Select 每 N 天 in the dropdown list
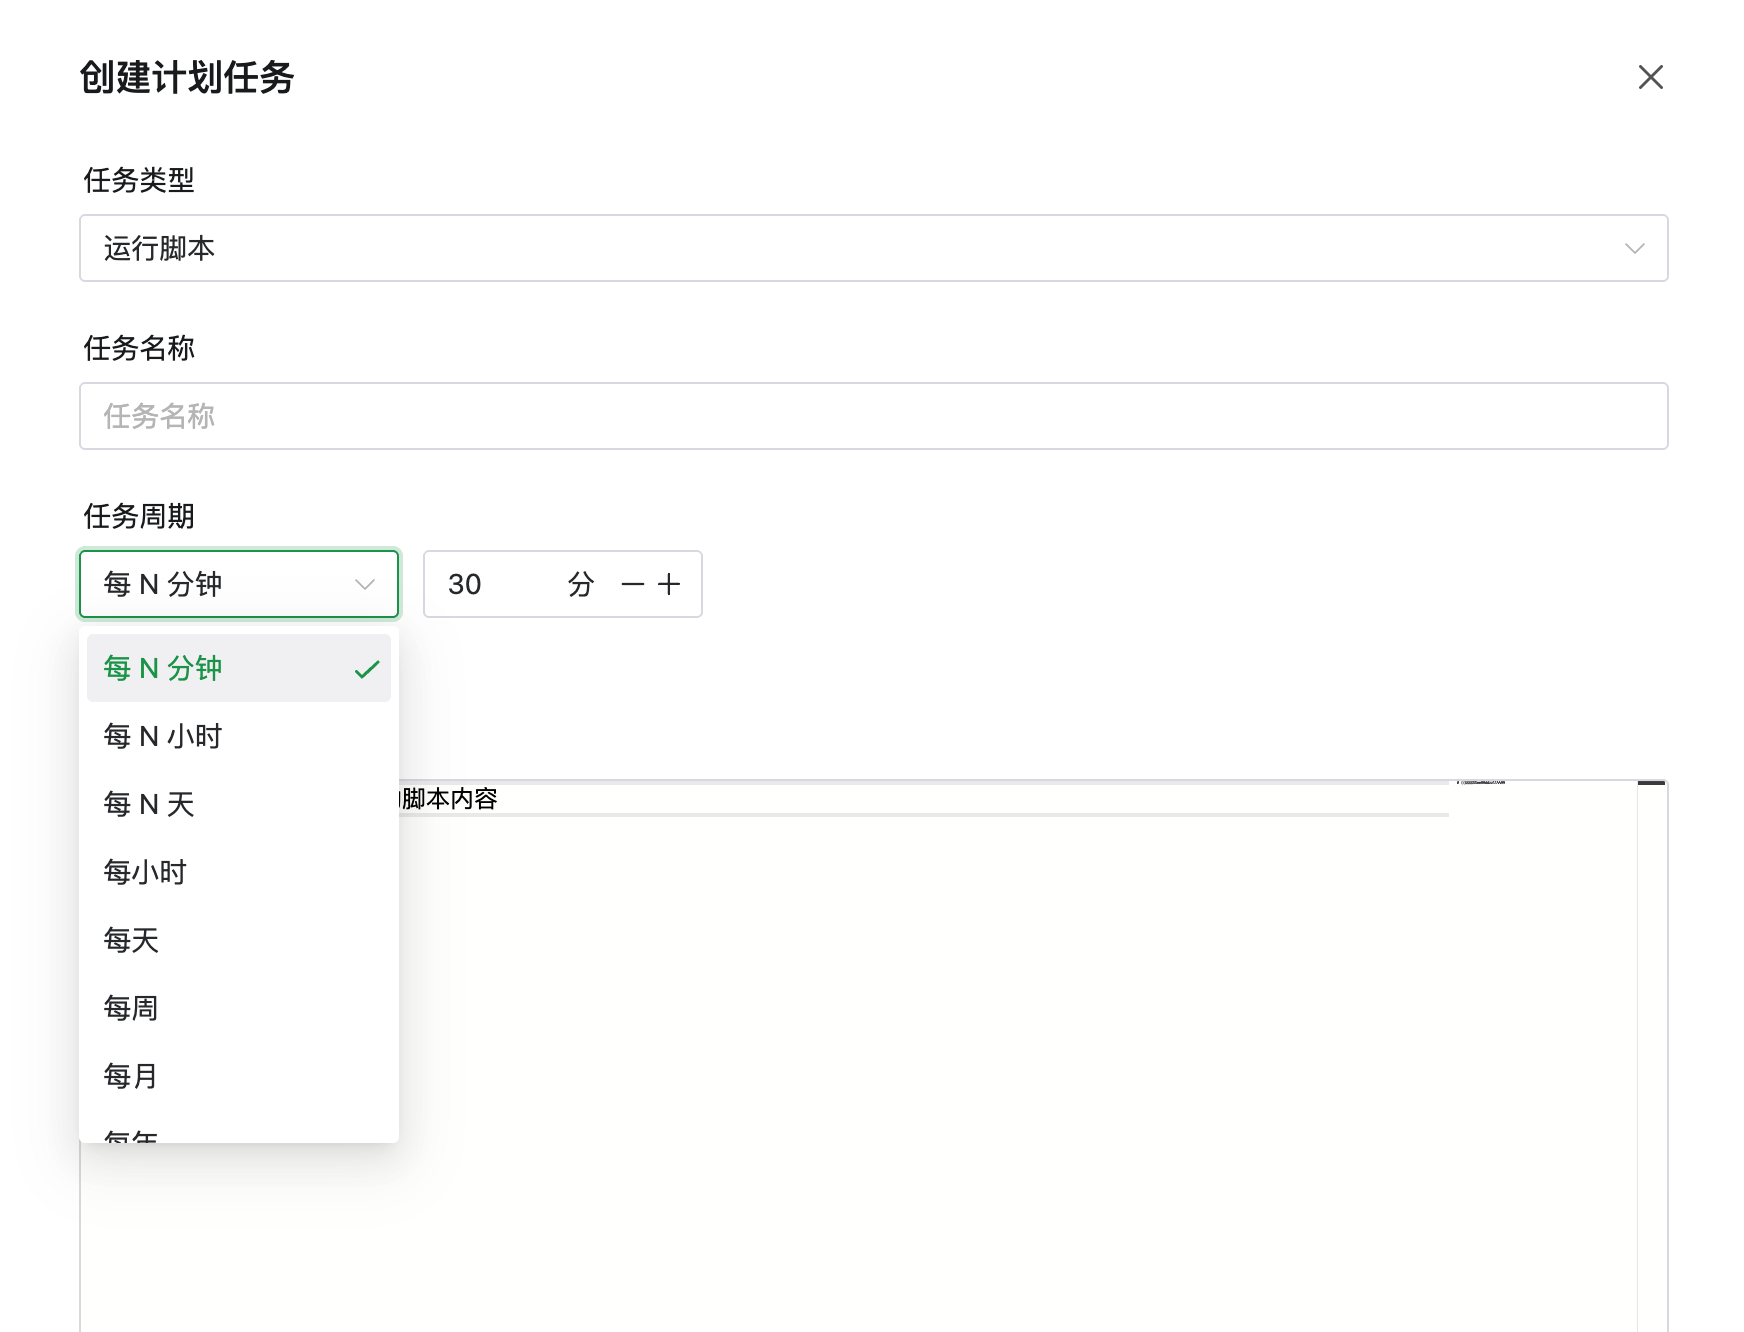 coord(149,804)
